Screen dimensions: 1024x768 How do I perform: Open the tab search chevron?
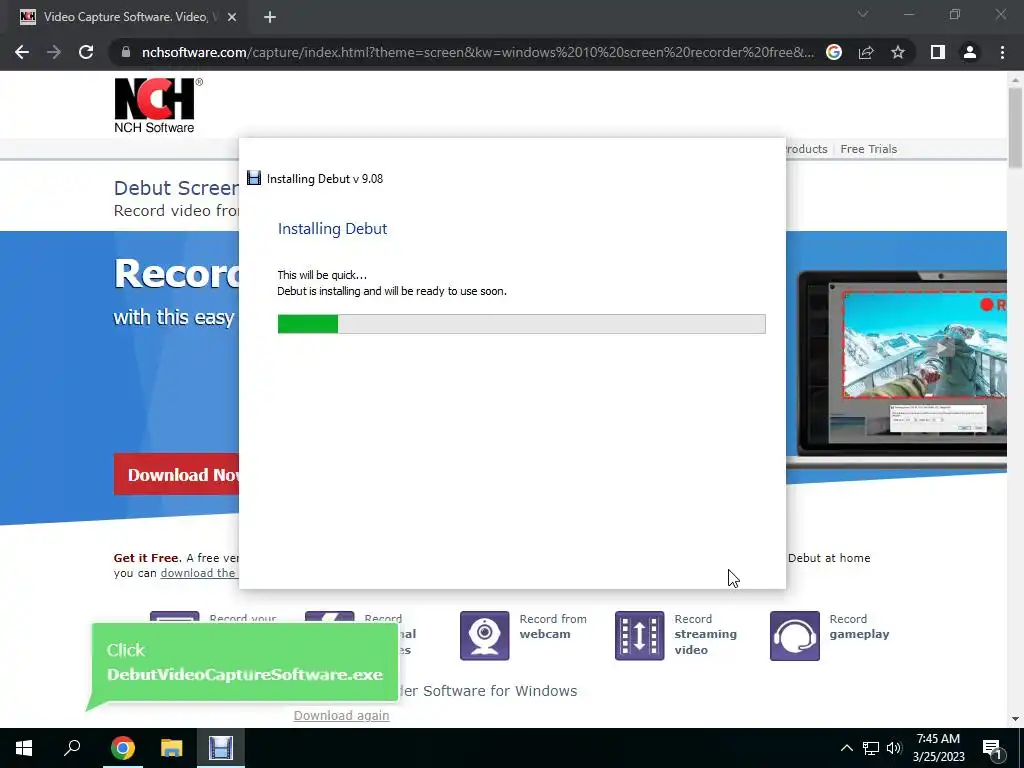(863, 14)
